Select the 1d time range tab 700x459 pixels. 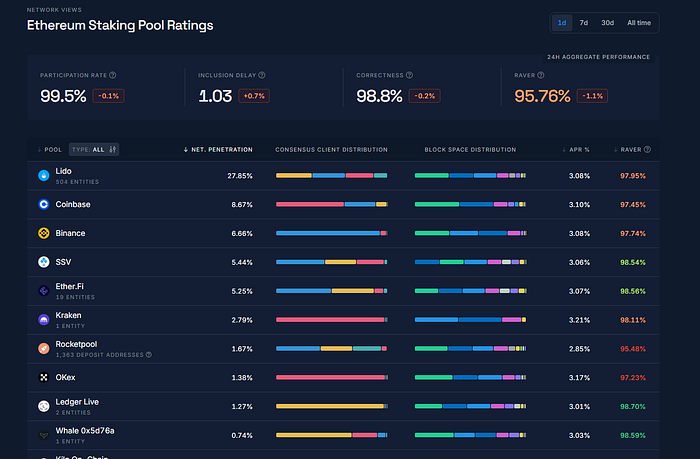(x=562, y=23)
